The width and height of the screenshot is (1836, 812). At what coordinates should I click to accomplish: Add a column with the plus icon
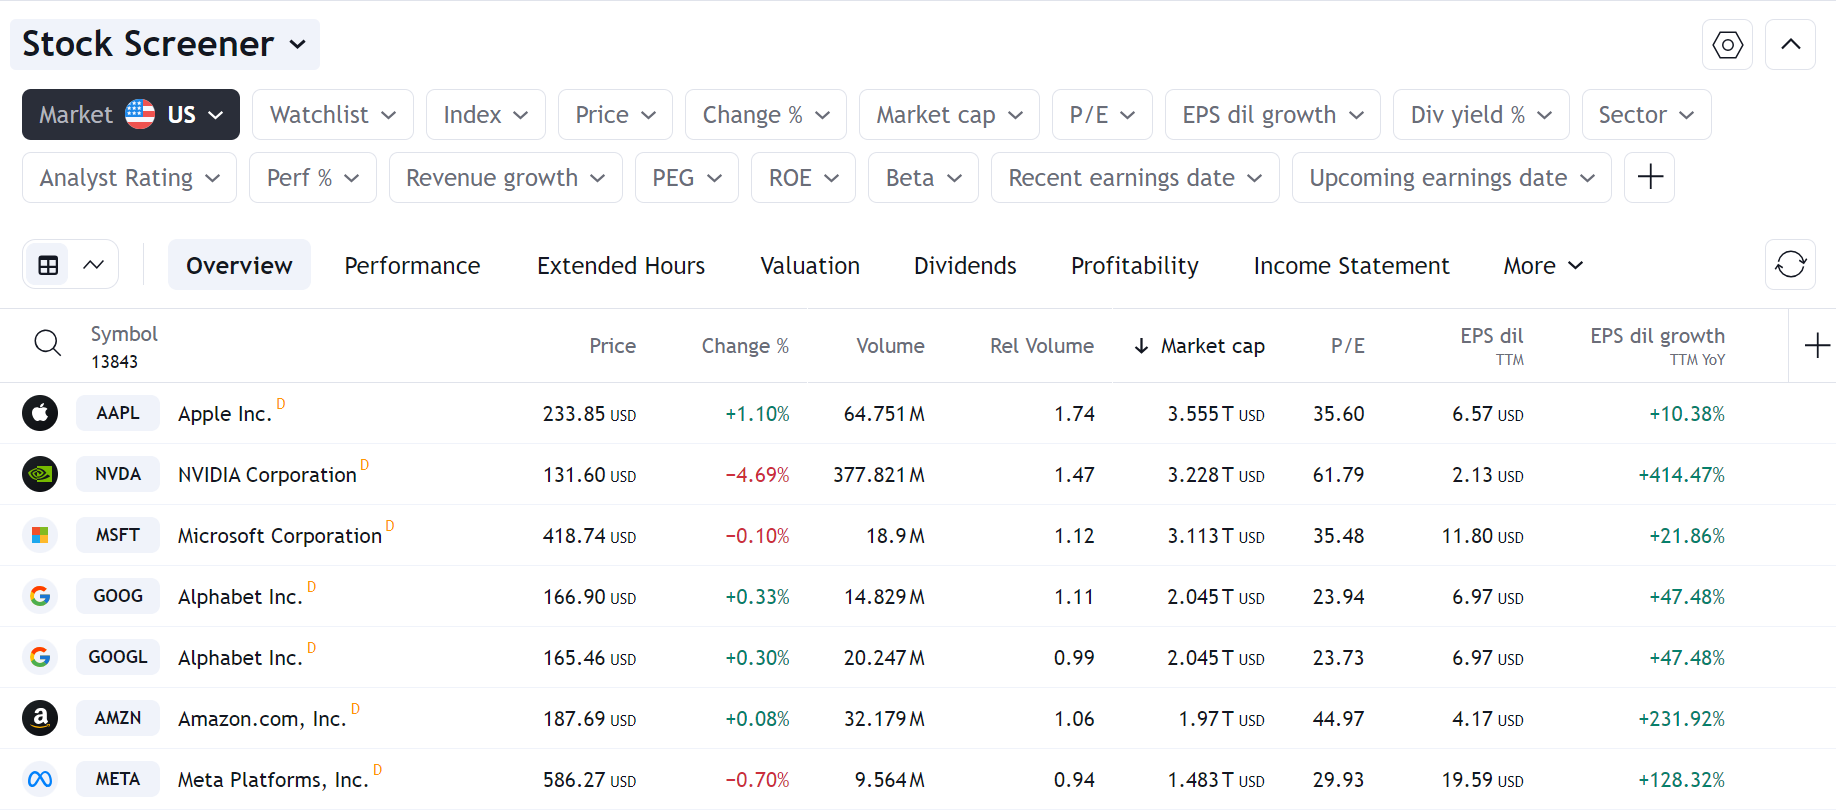coord(1816,346)
